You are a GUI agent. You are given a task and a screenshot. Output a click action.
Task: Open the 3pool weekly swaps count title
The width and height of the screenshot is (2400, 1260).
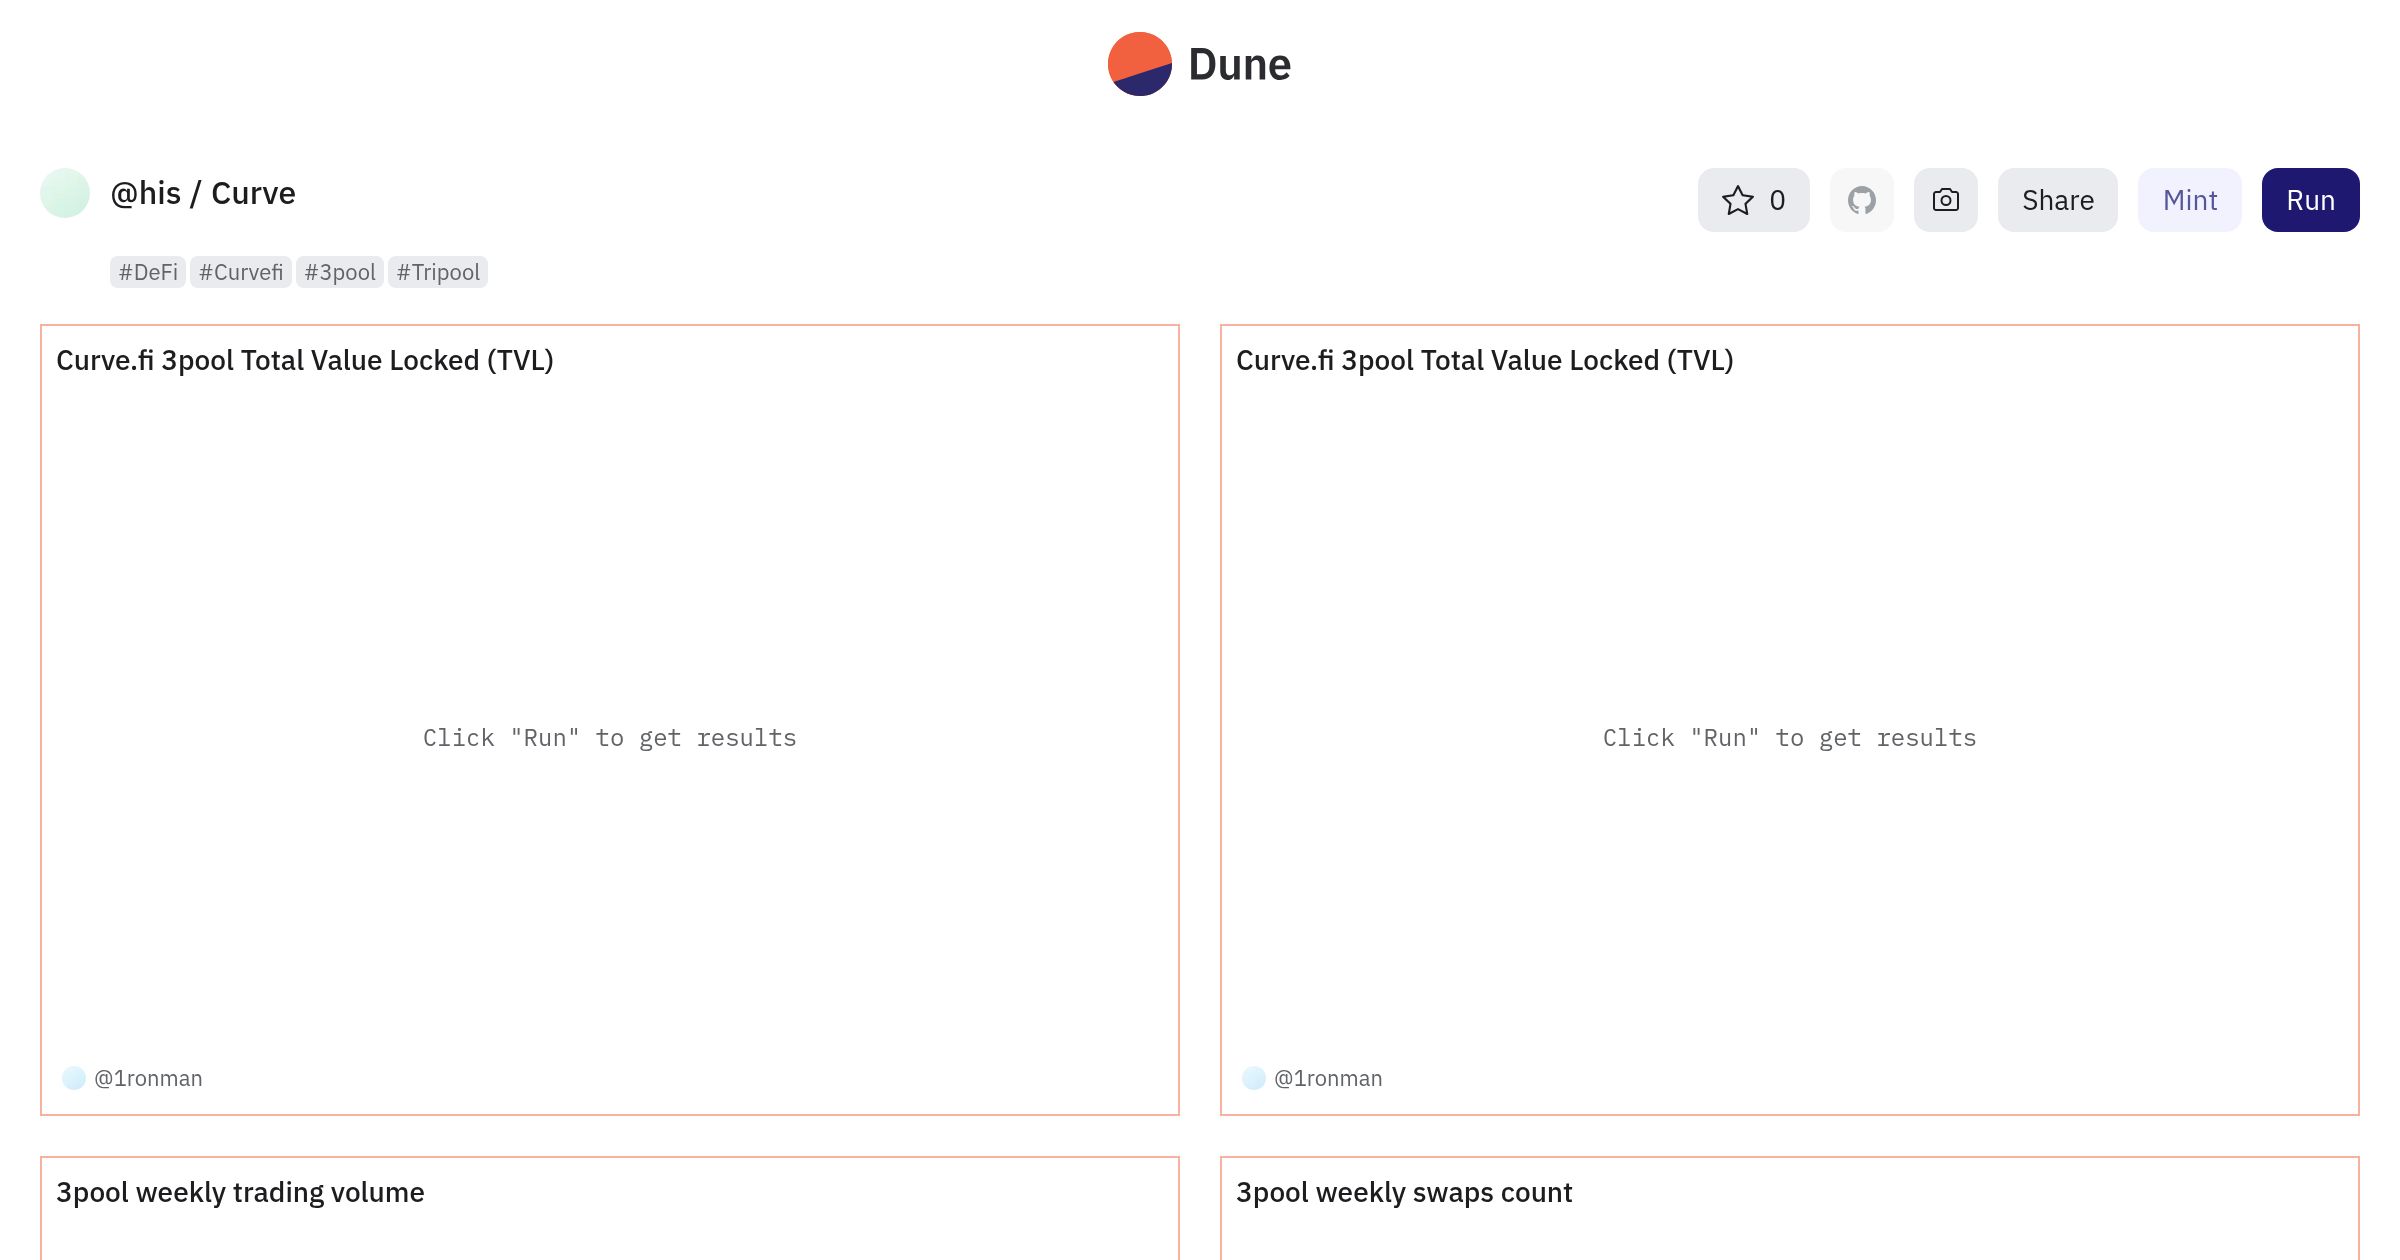click(x=1404, y=1192)
